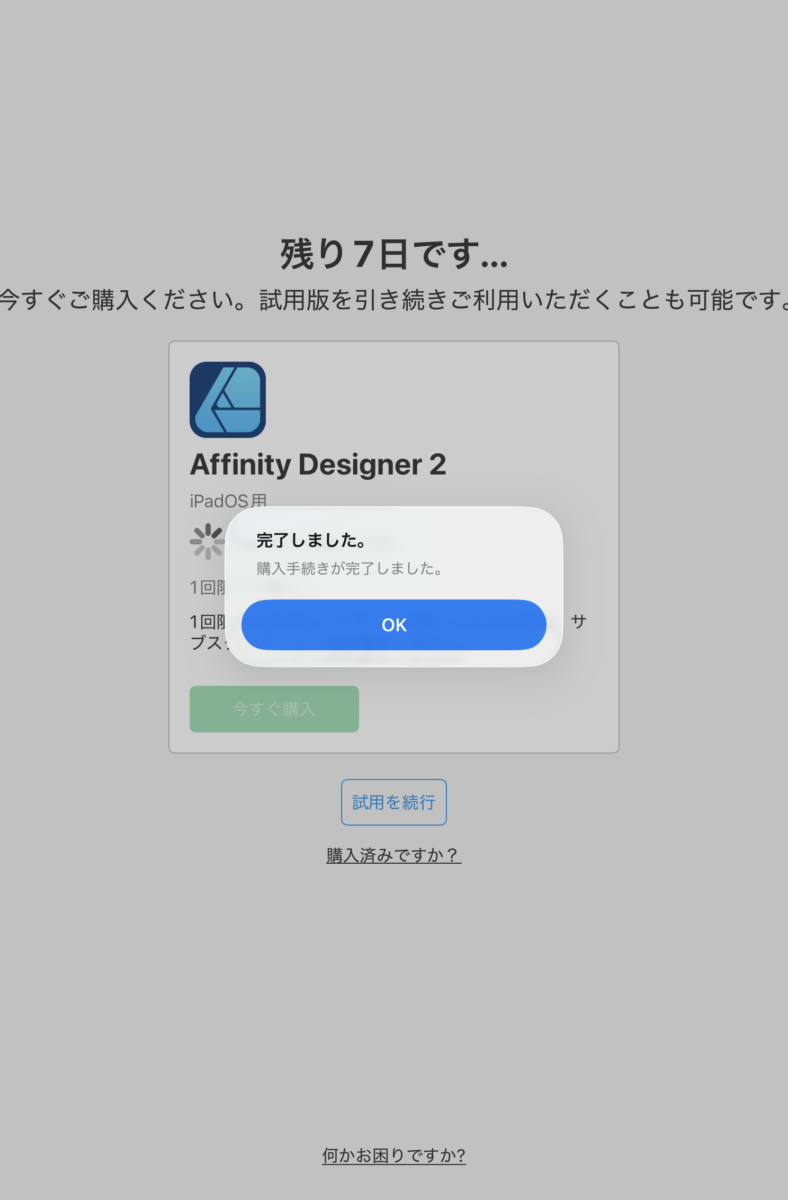The width and height of the screenshot is (788, 1200).
Task: Tap the Affinity Designer 2 app icon
Action: pyautogui.click(x=227, y=400)
